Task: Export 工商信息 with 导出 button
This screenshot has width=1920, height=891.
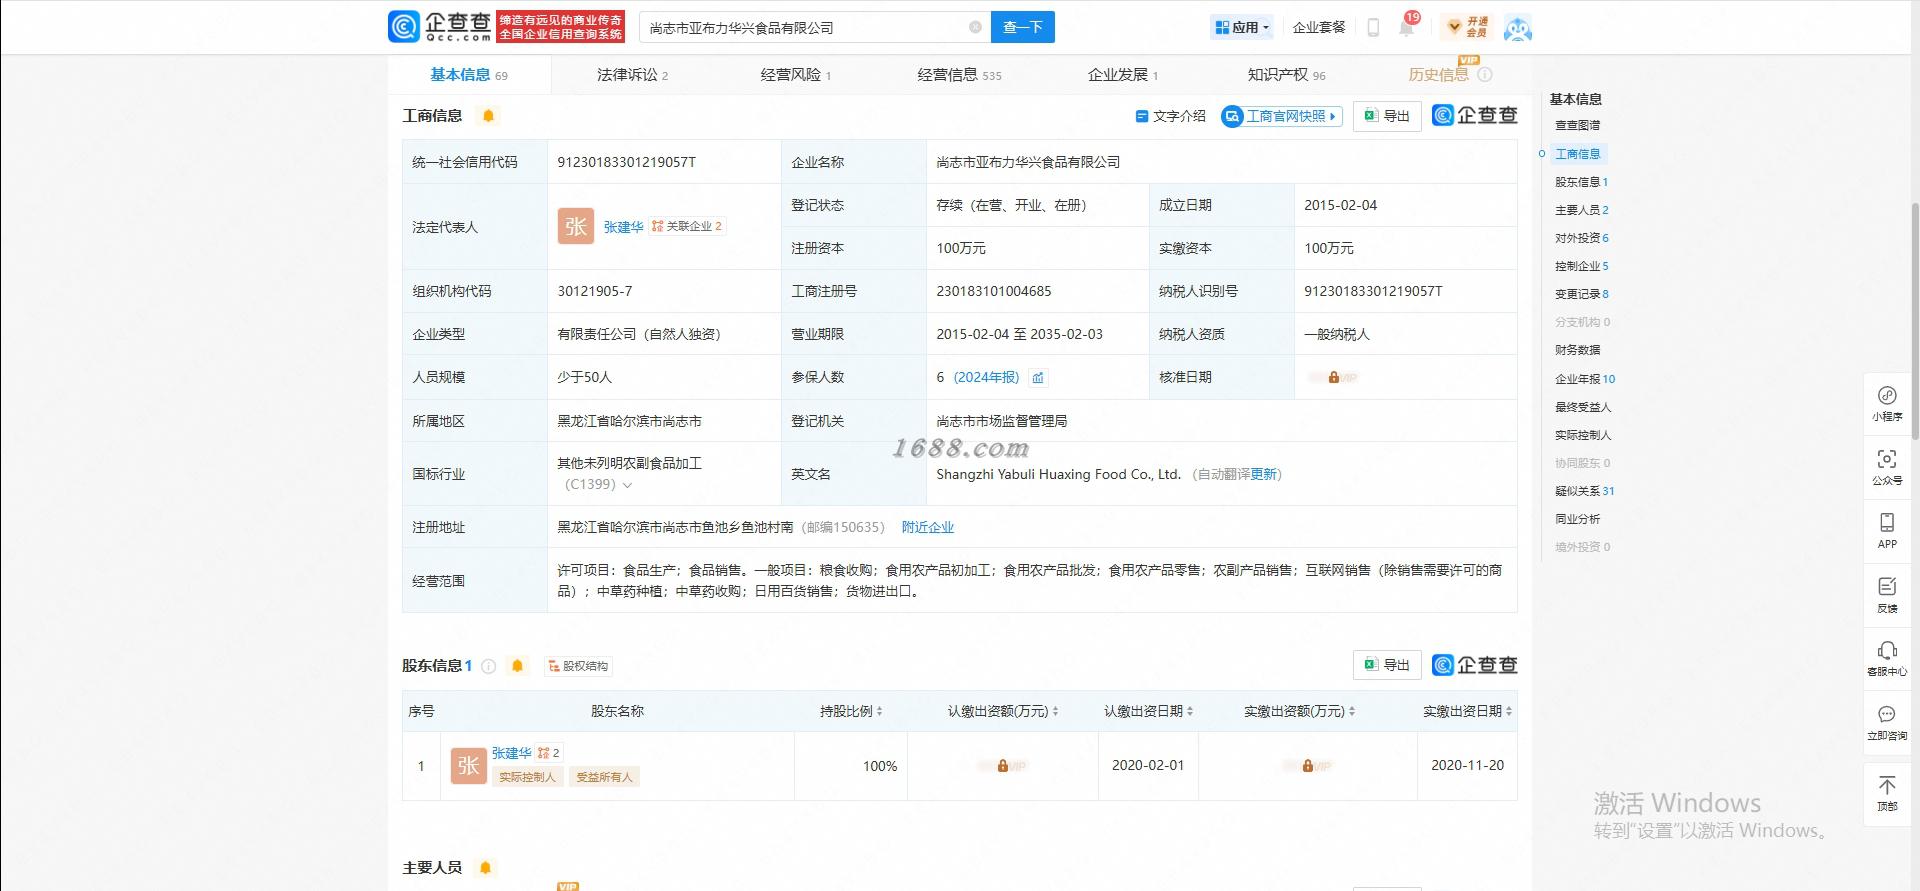Action: pos(1387,116)
